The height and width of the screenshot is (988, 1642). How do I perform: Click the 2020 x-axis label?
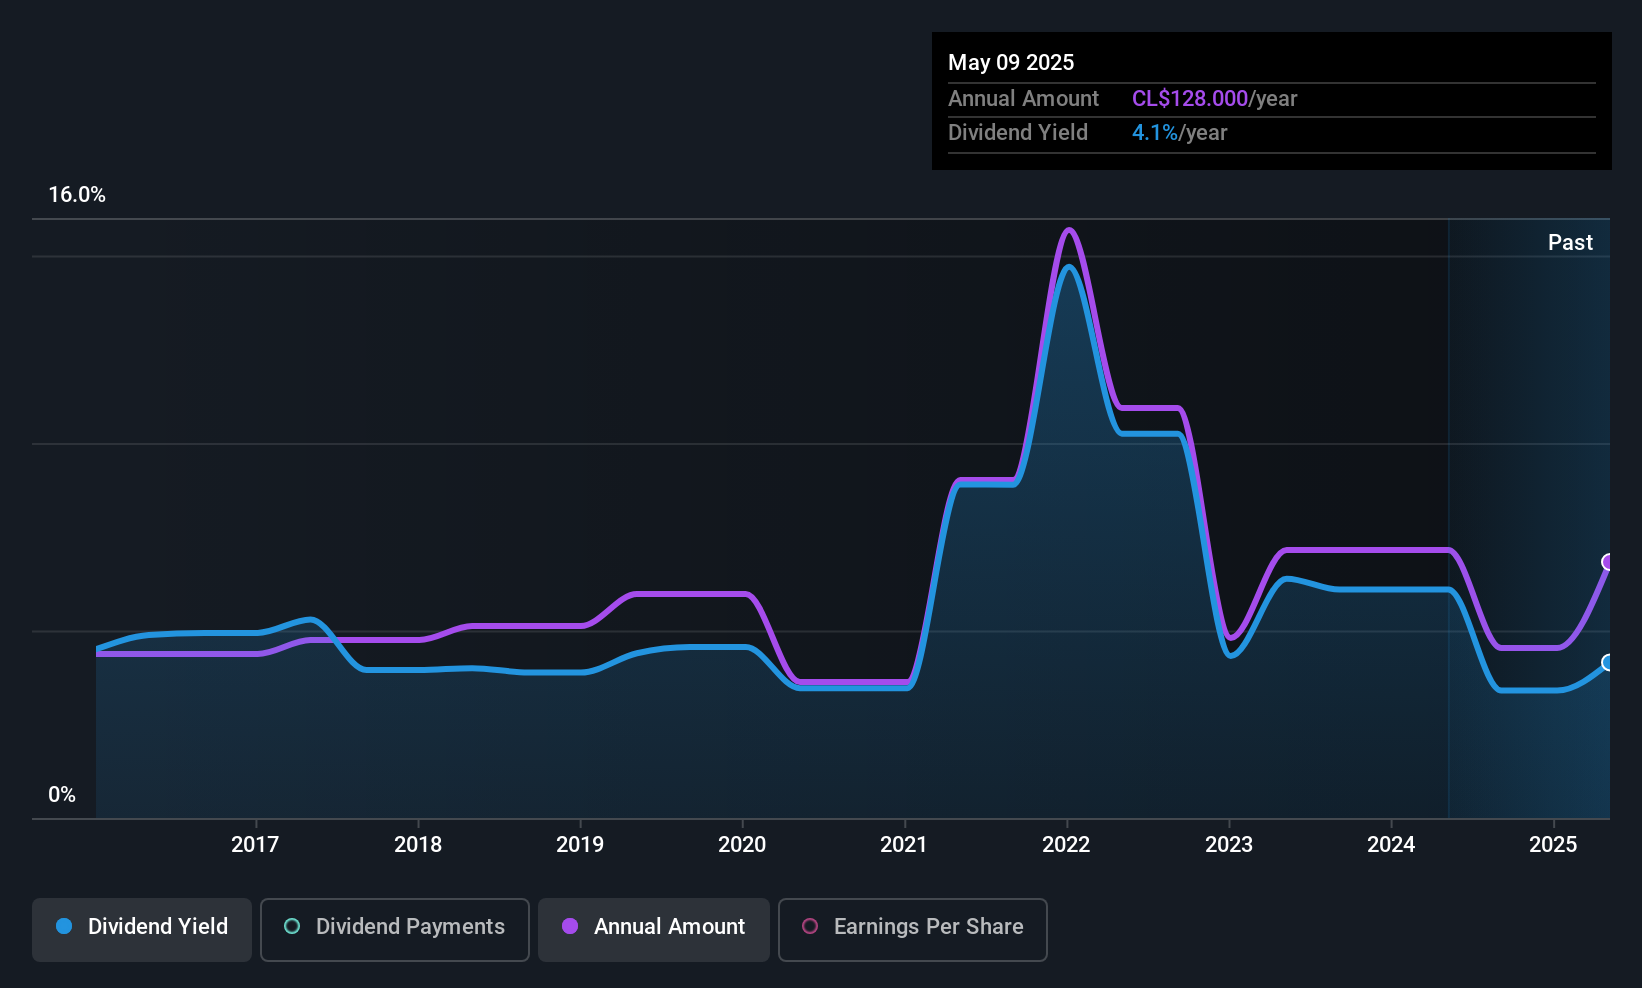(x=742, y=844)
